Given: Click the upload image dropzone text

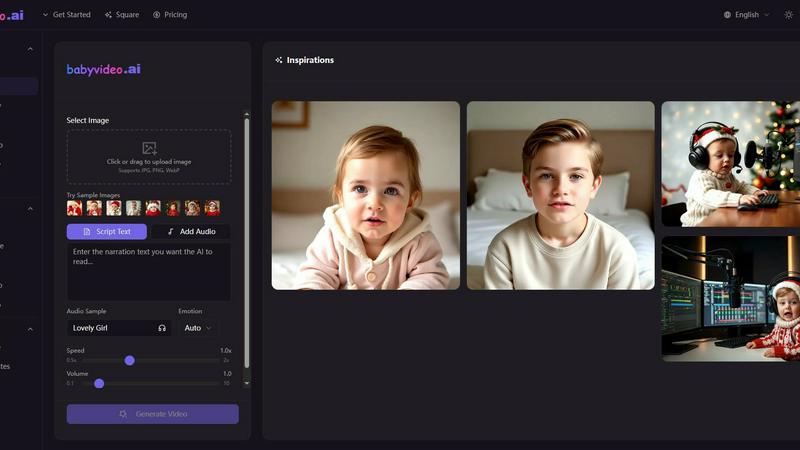Looking at the screenshot, I should 149,162.
